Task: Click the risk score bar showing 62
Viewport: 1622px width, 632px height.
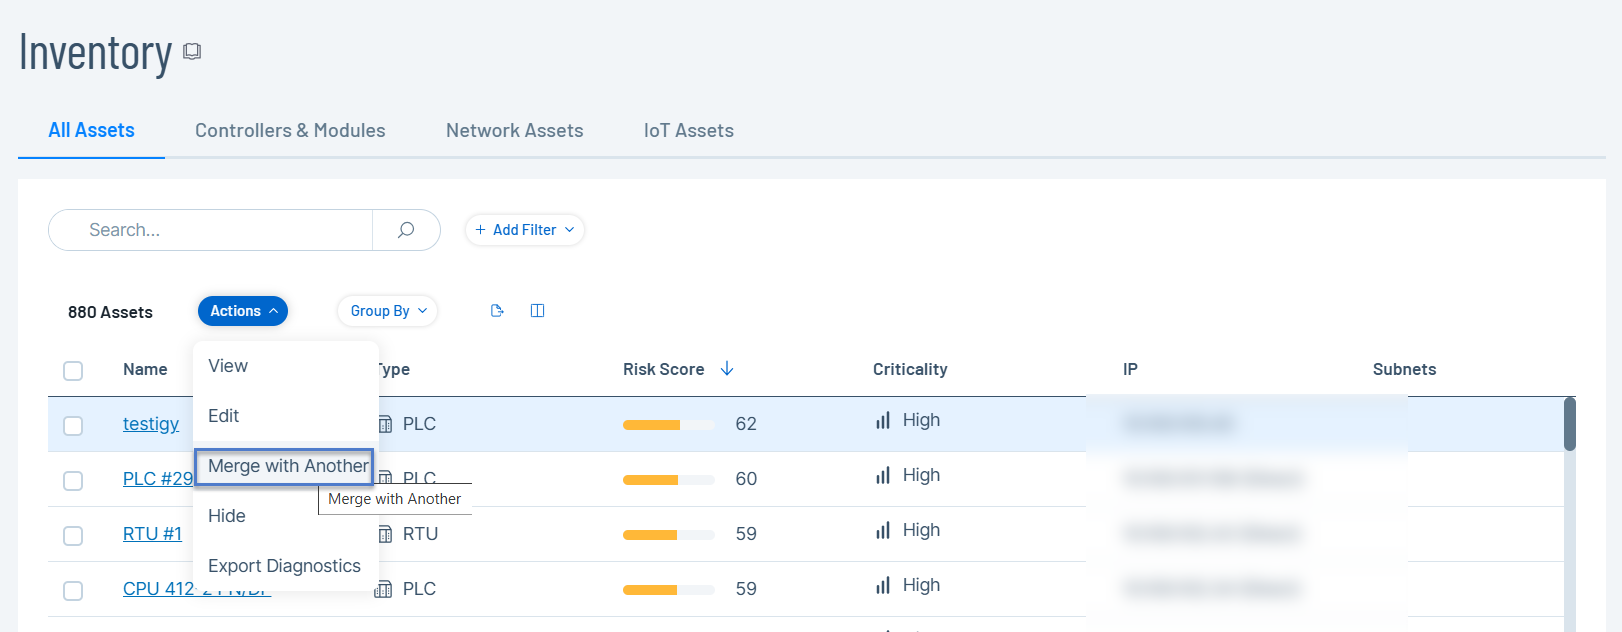Action: click(x=668, y=425)
